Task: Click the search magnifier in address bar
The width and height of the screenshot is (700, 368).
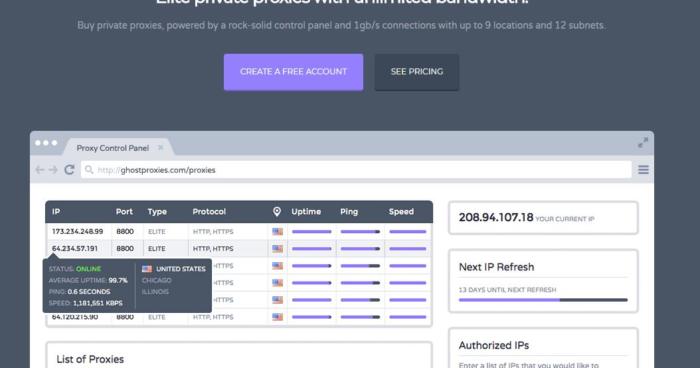Action: [89, 170]
